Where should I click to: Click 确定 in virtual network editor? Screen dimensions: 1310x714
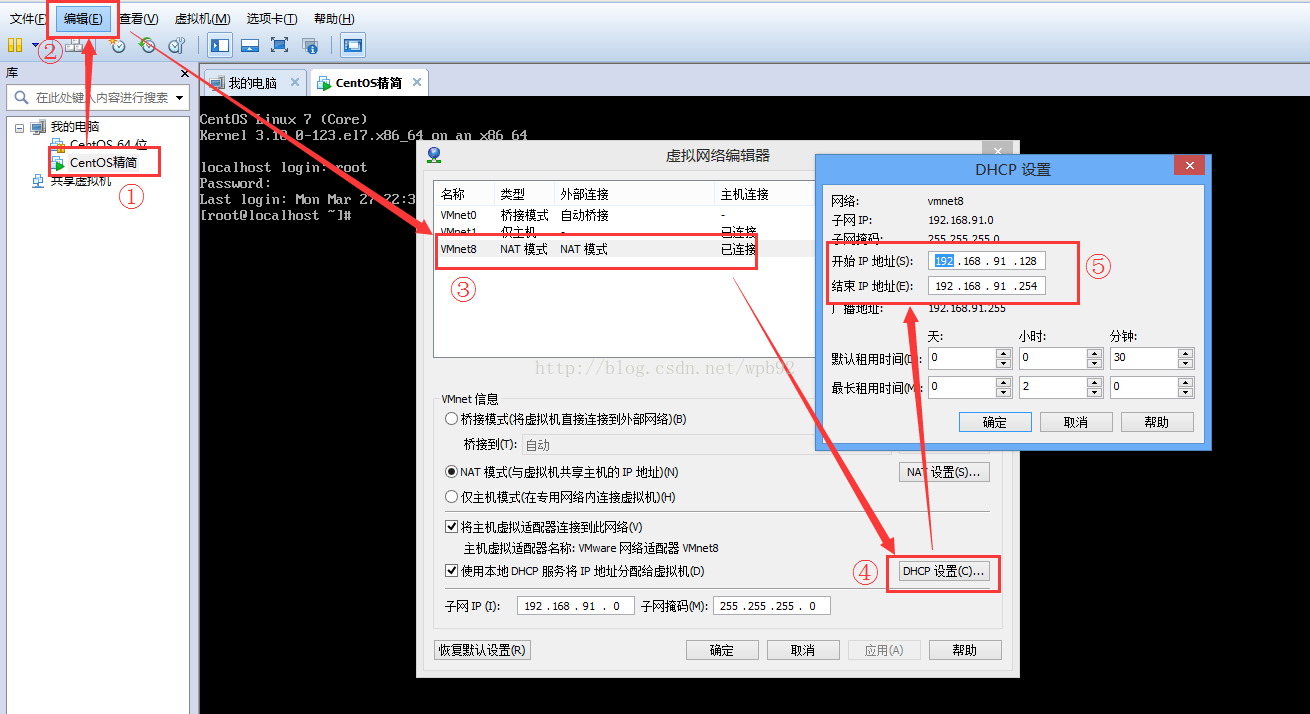point(722,650)
